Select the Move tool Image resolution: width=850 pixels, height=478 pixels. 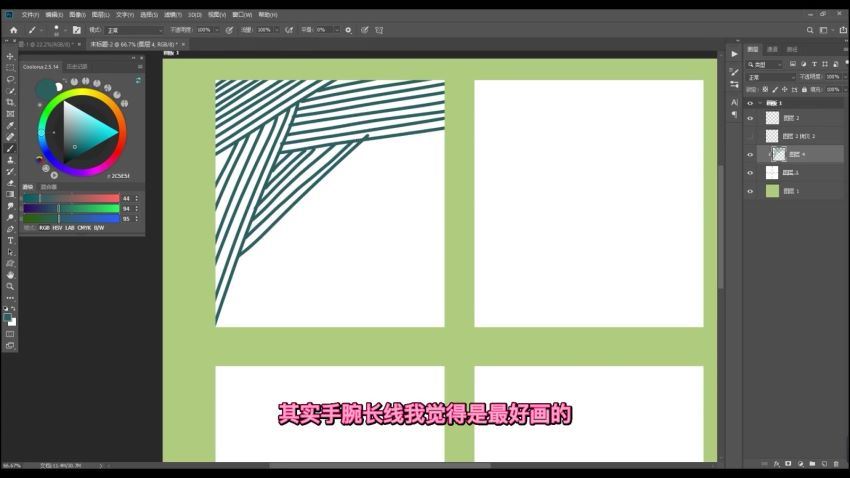pyautogui.click(x=10, y=56)
